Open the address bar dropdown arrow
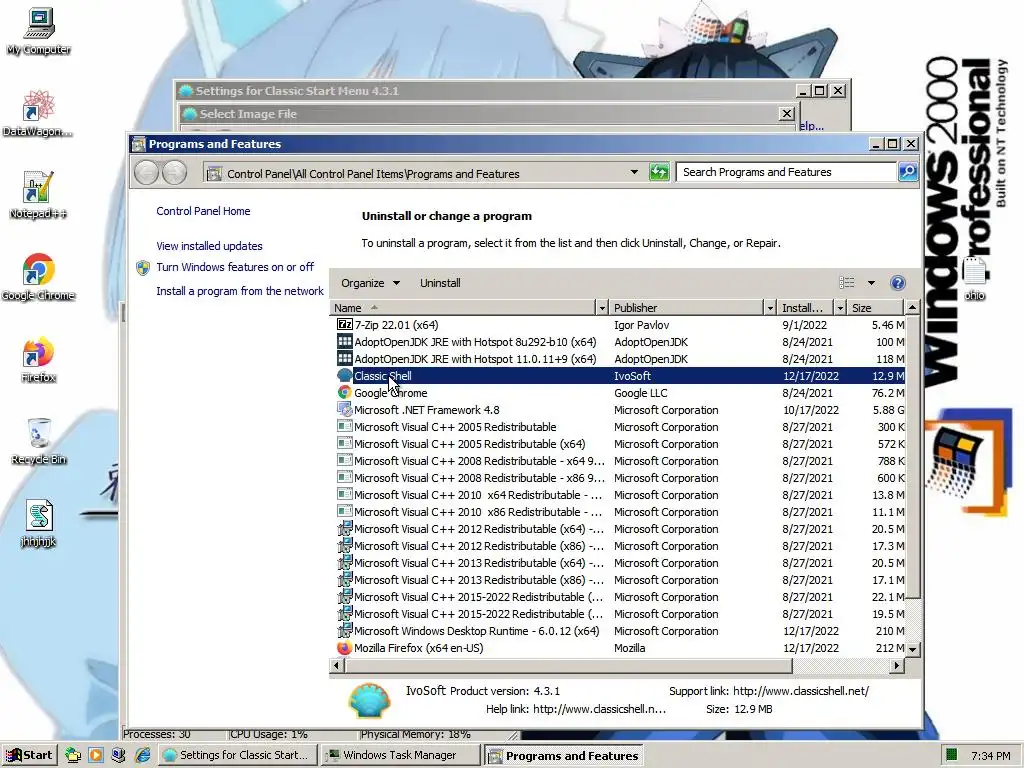This screenshot has width=1024, height=768. click(633, 172)
